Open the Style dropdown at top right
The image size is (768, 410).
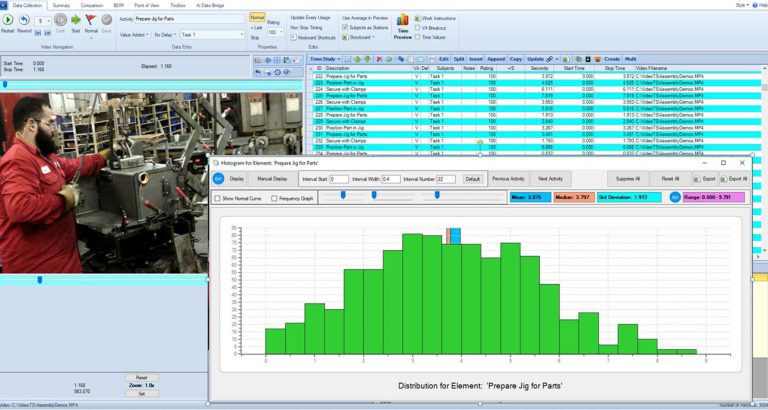[x=743, y=5]
